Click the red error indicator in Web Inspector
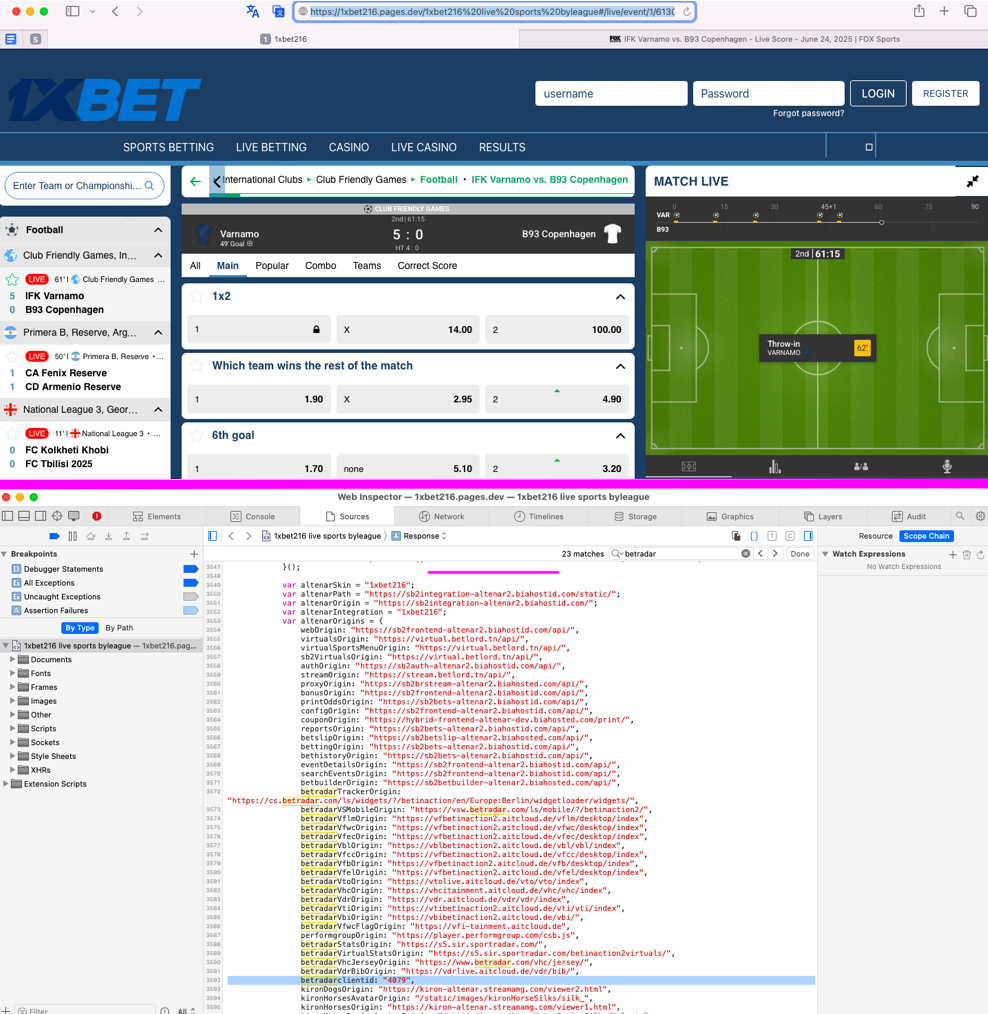 96,516
